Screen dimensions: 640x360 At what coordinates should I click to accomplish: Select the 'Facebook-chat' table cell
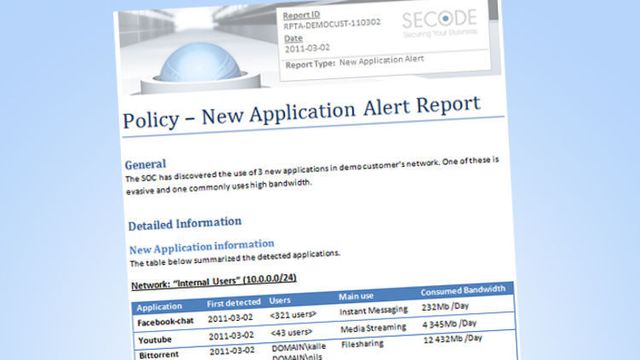[165, 322]
